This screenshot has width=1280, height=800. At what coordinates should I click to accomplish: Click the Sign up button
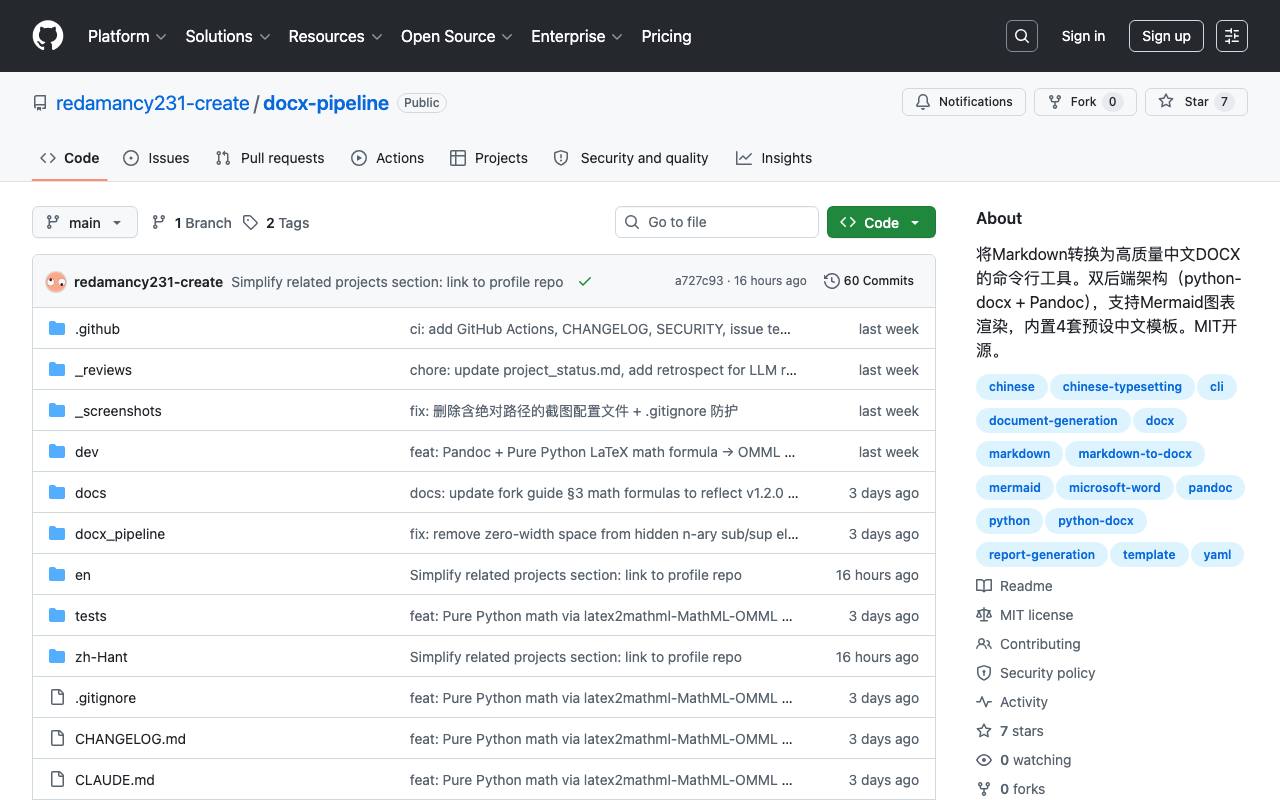[x=1166, y=36]
